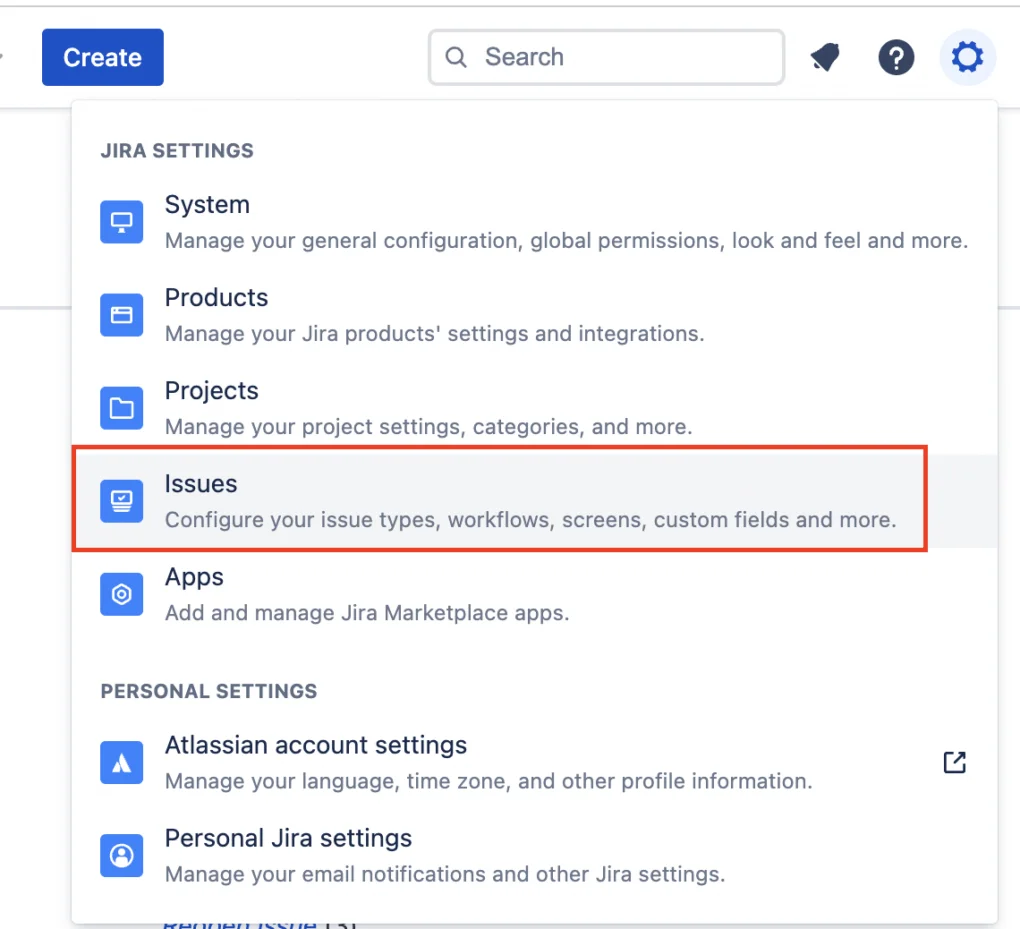
Task: Open Atlassian account settings
Action: tap(535, 762)
